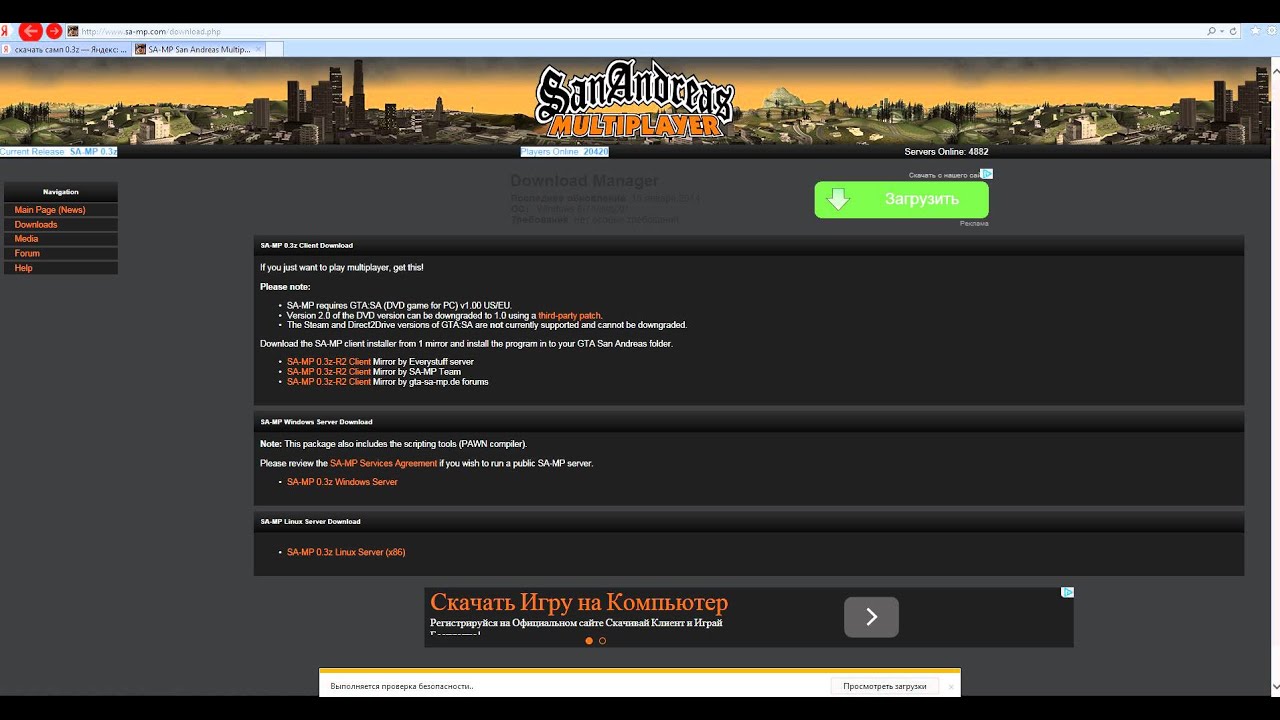The width and height of the screenshot is (1280, 720).
Task: Click the San Andreas Multiplayer logo
Action: click(x=634, y=100)
